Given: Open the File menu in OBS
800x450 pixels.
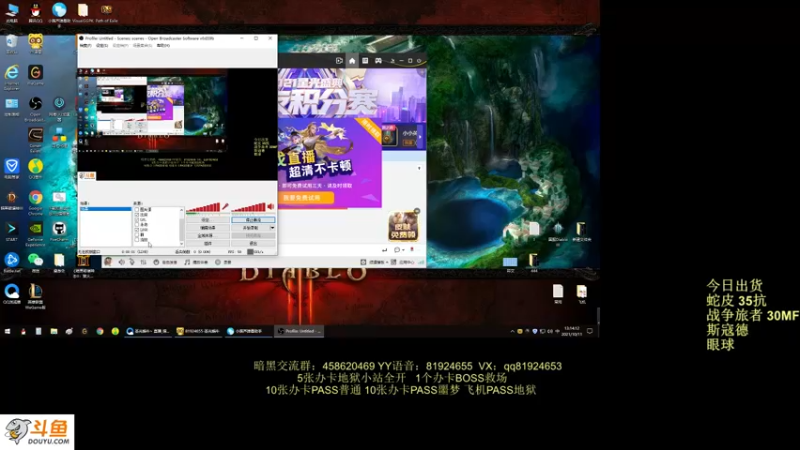Looking at the screenshot, I should click(x=86, y=45).
